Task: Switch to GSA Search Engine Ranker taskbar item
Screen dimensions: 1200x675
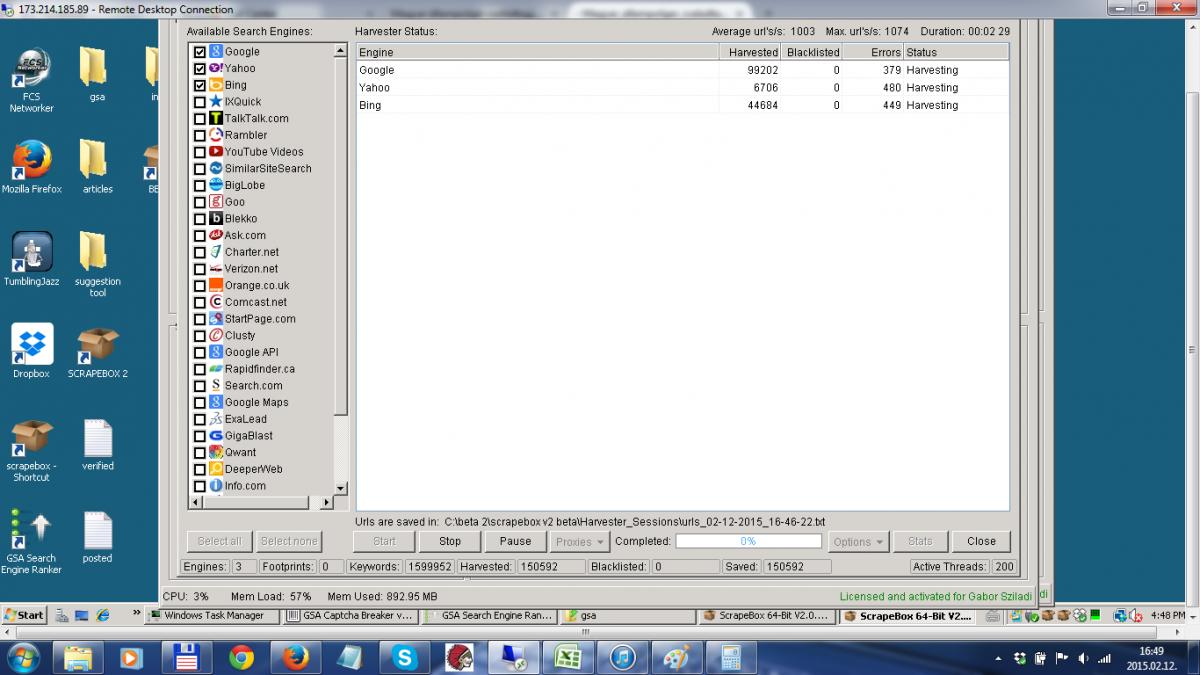Action: click(490, 616)
